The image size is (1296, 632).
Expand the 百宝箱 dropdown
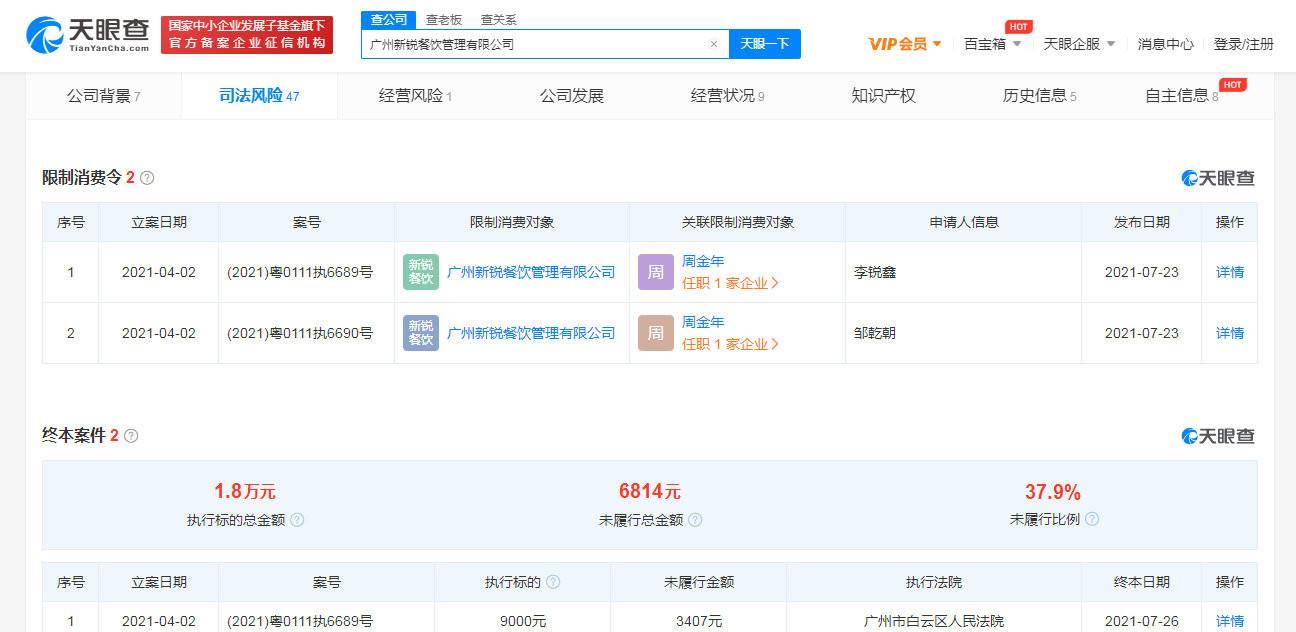tap(992, 44)
